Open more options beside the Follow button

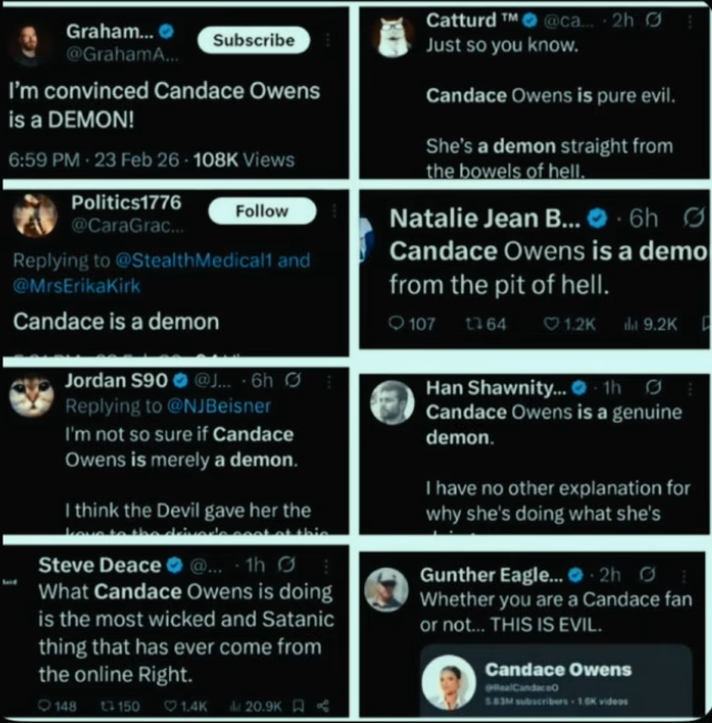tap(334, 211)
